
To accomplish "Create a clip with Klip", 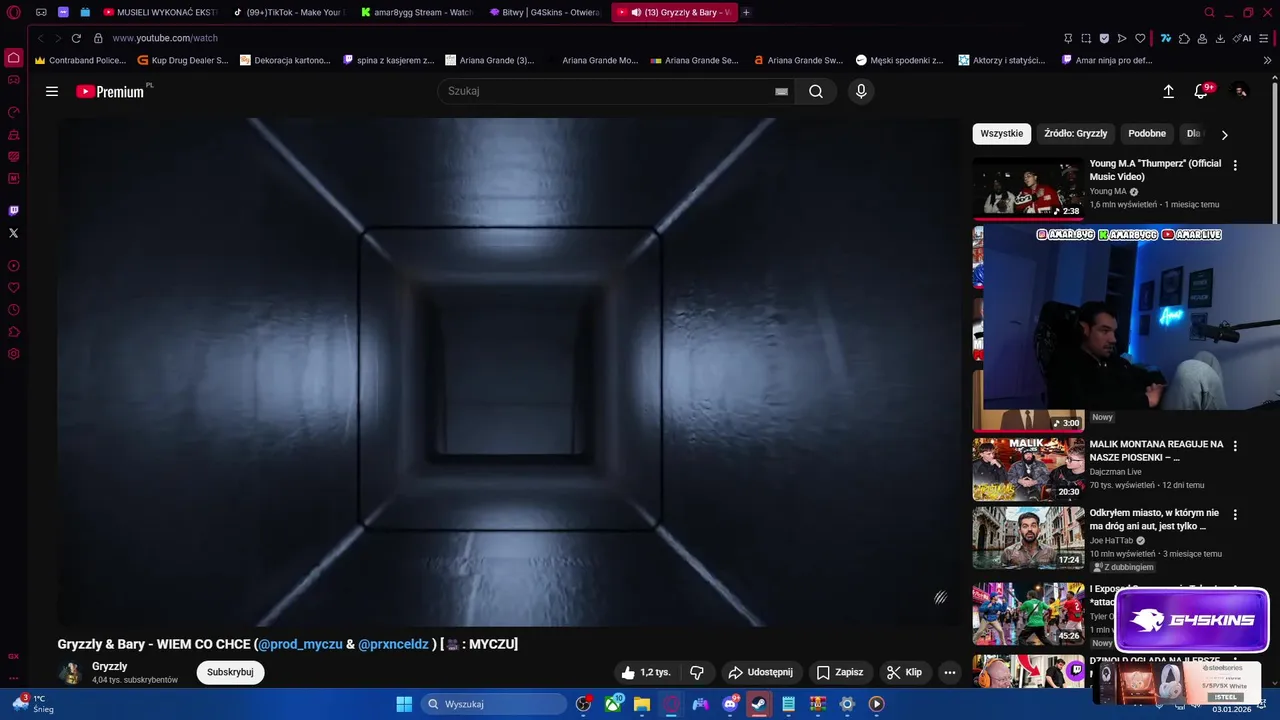I will click(x=904, y=672).
